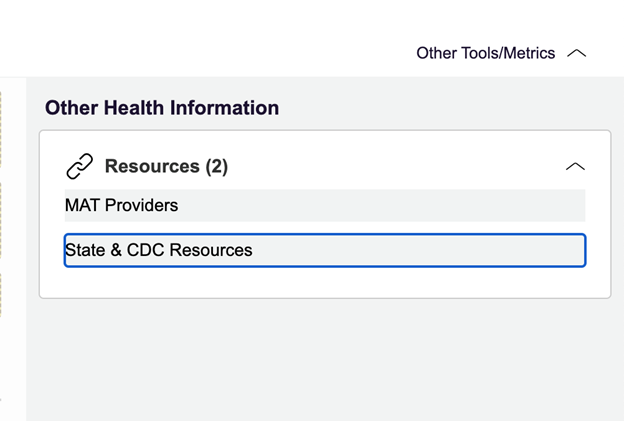Image resolution: width=624 pixels, height=421 pixels.
Task: Click the narrow white strip left of the gray panel
Action: 14,249
